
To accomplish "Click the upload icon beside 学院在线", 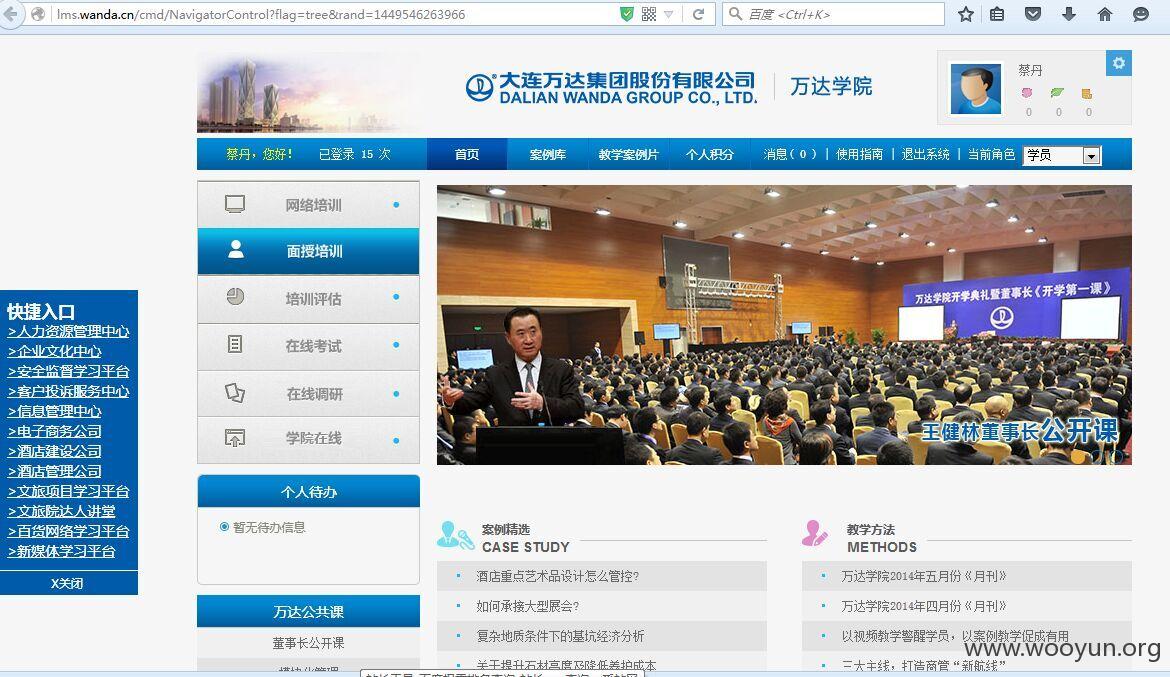I will tap(235, 437).
